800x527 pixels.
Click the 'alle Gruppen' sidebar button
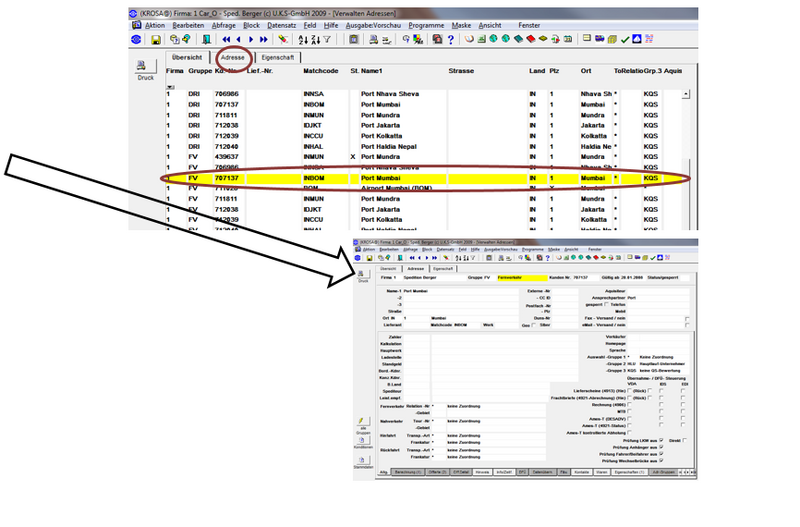[x=362, y=425]
